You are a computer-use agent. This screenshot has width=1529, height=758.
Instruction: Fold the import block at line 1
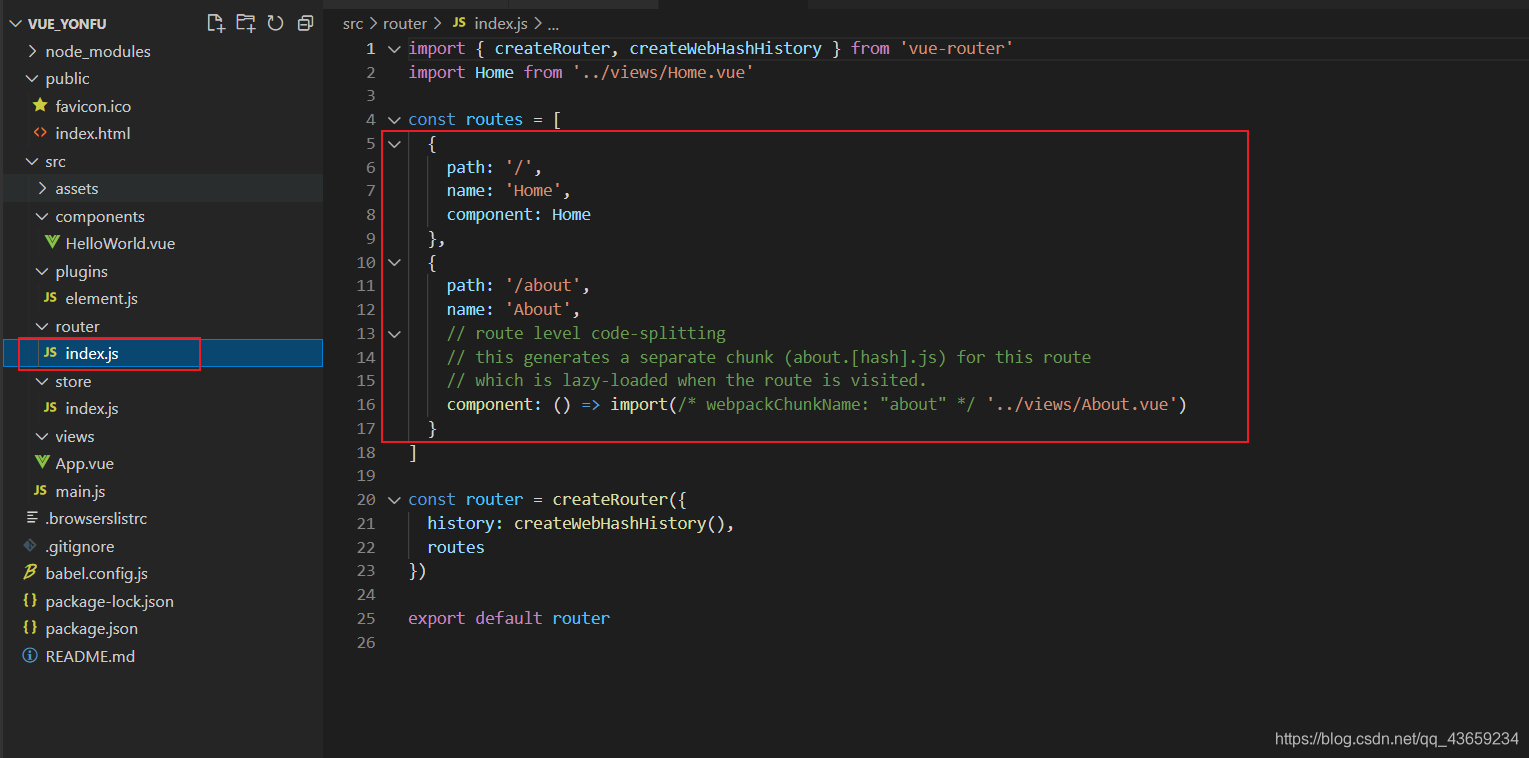pos(394,48)
